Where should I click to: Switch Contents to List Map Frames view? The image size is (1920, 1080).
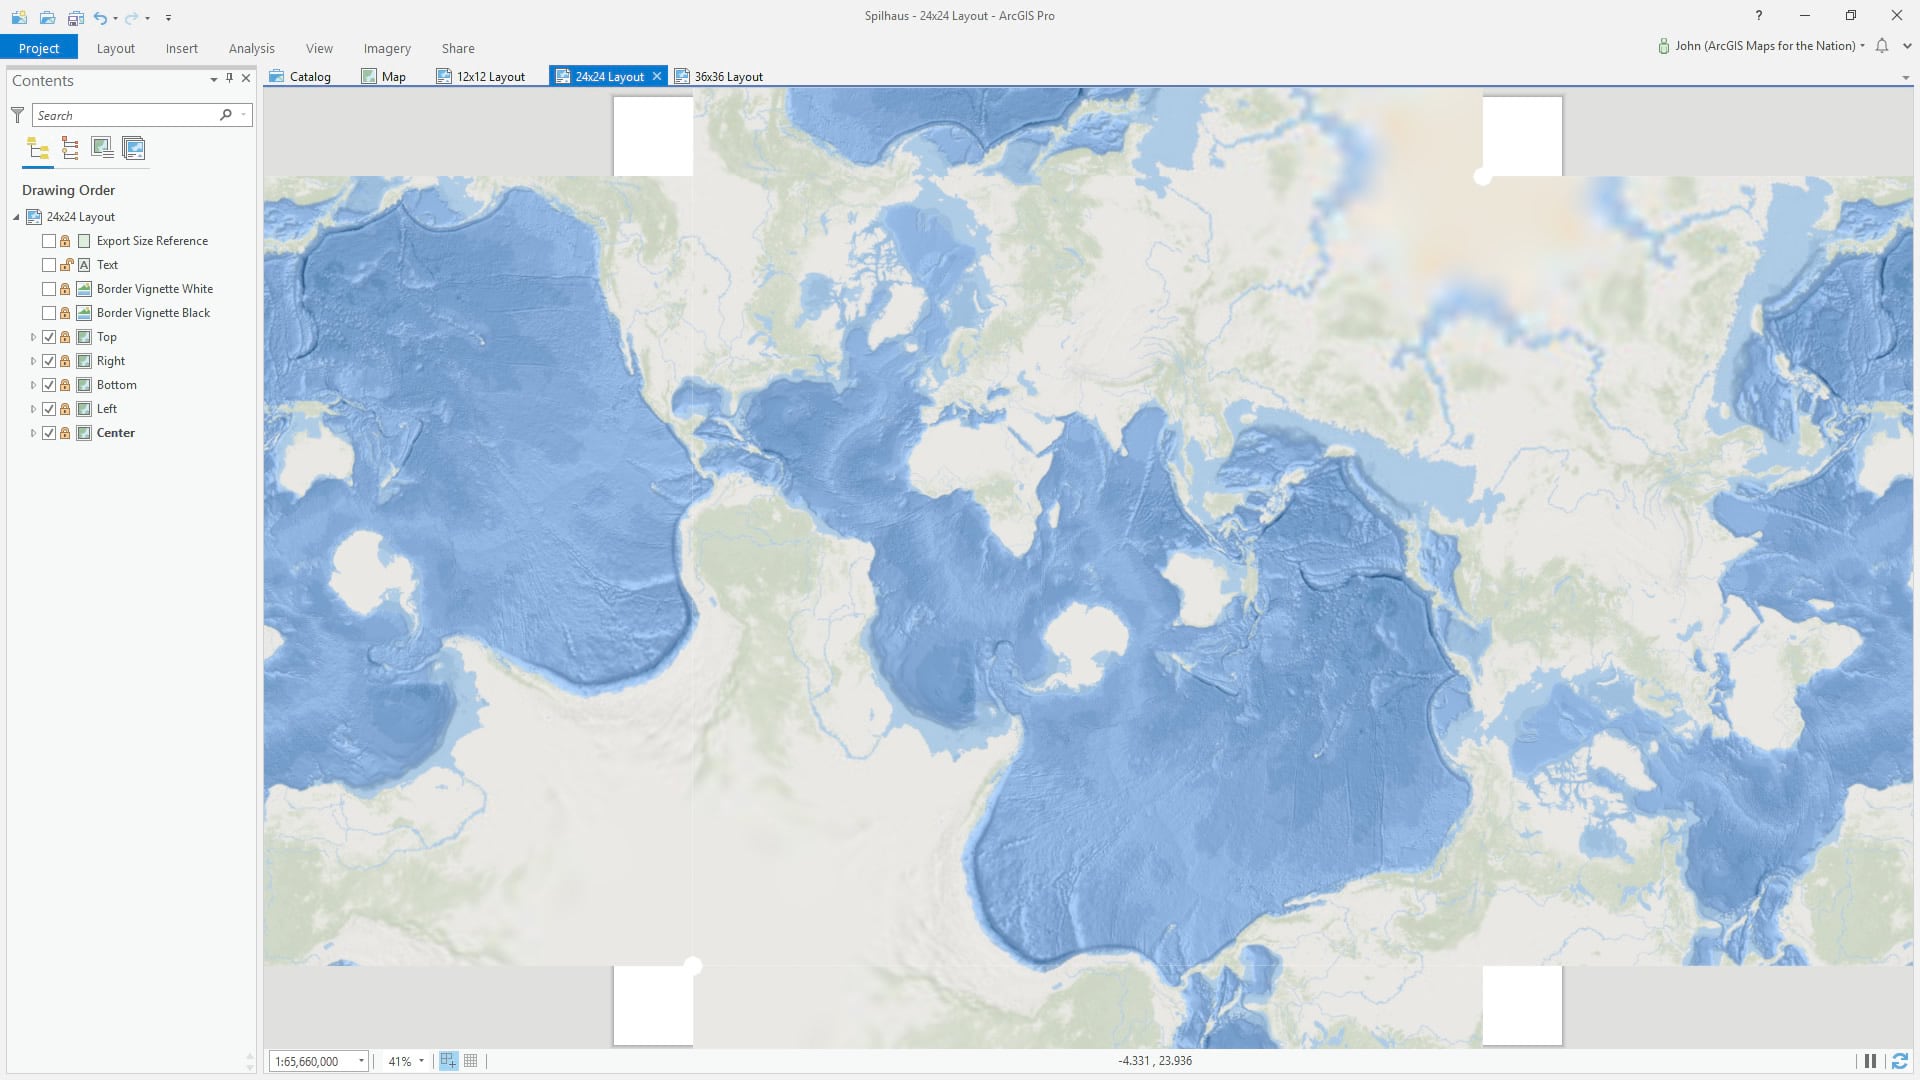[x=102, y=149]
